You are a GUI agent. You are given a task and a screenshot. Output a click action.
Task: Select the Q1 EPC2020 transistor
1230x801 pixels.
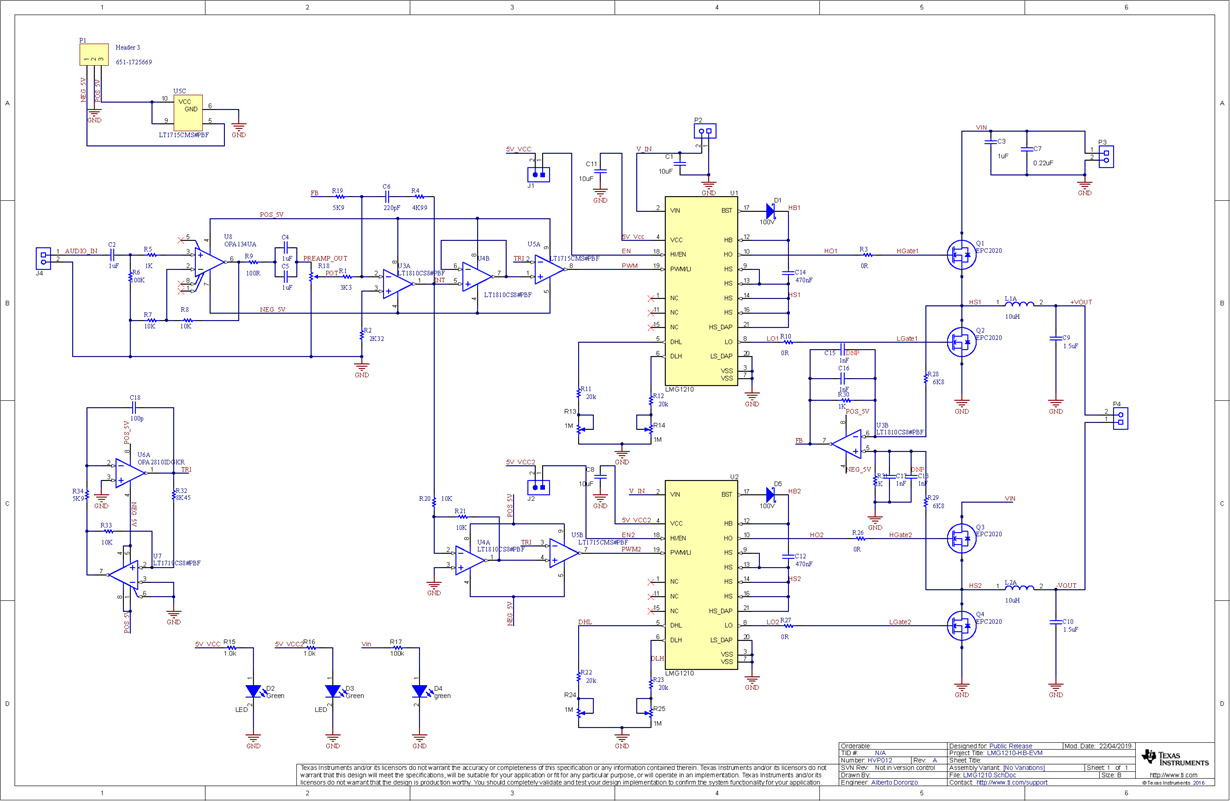(961, 254)
